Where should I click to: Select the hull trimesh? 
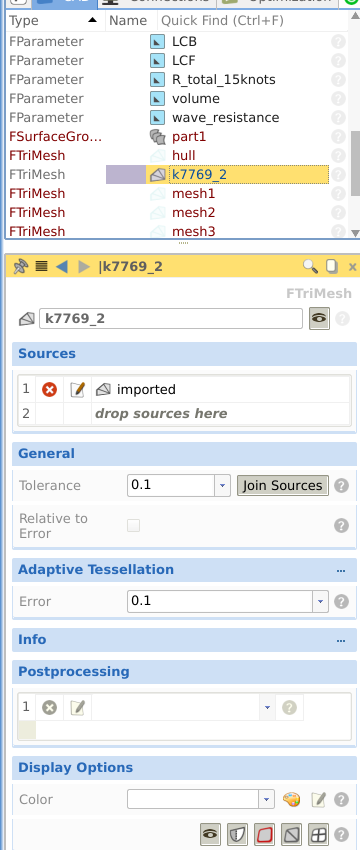[x=183, y=156]
